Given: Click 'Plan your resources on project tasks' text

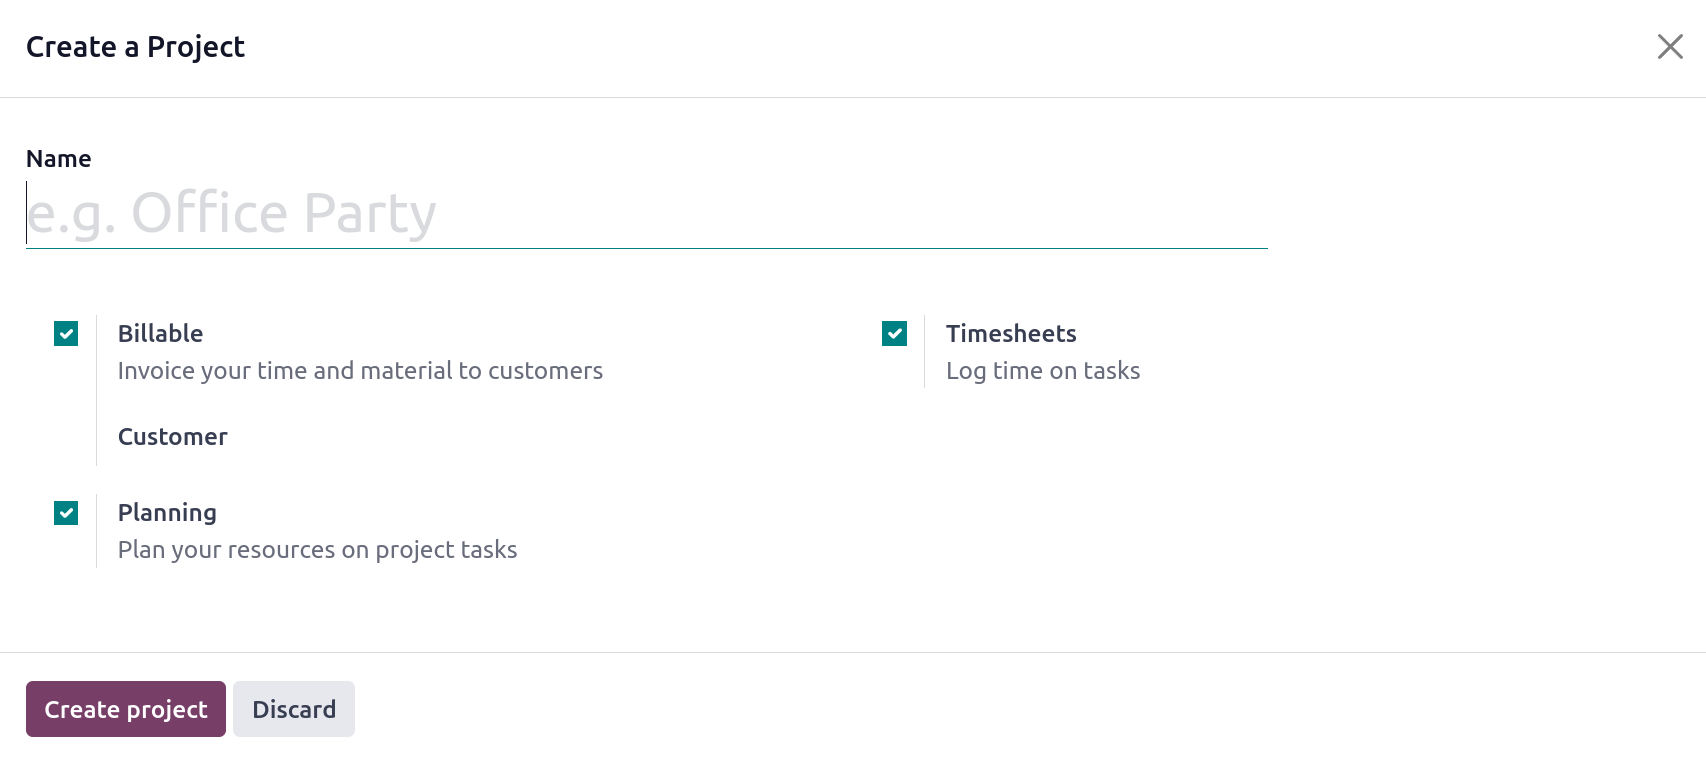Looking at the screenshot, I should tap(318, 550).
